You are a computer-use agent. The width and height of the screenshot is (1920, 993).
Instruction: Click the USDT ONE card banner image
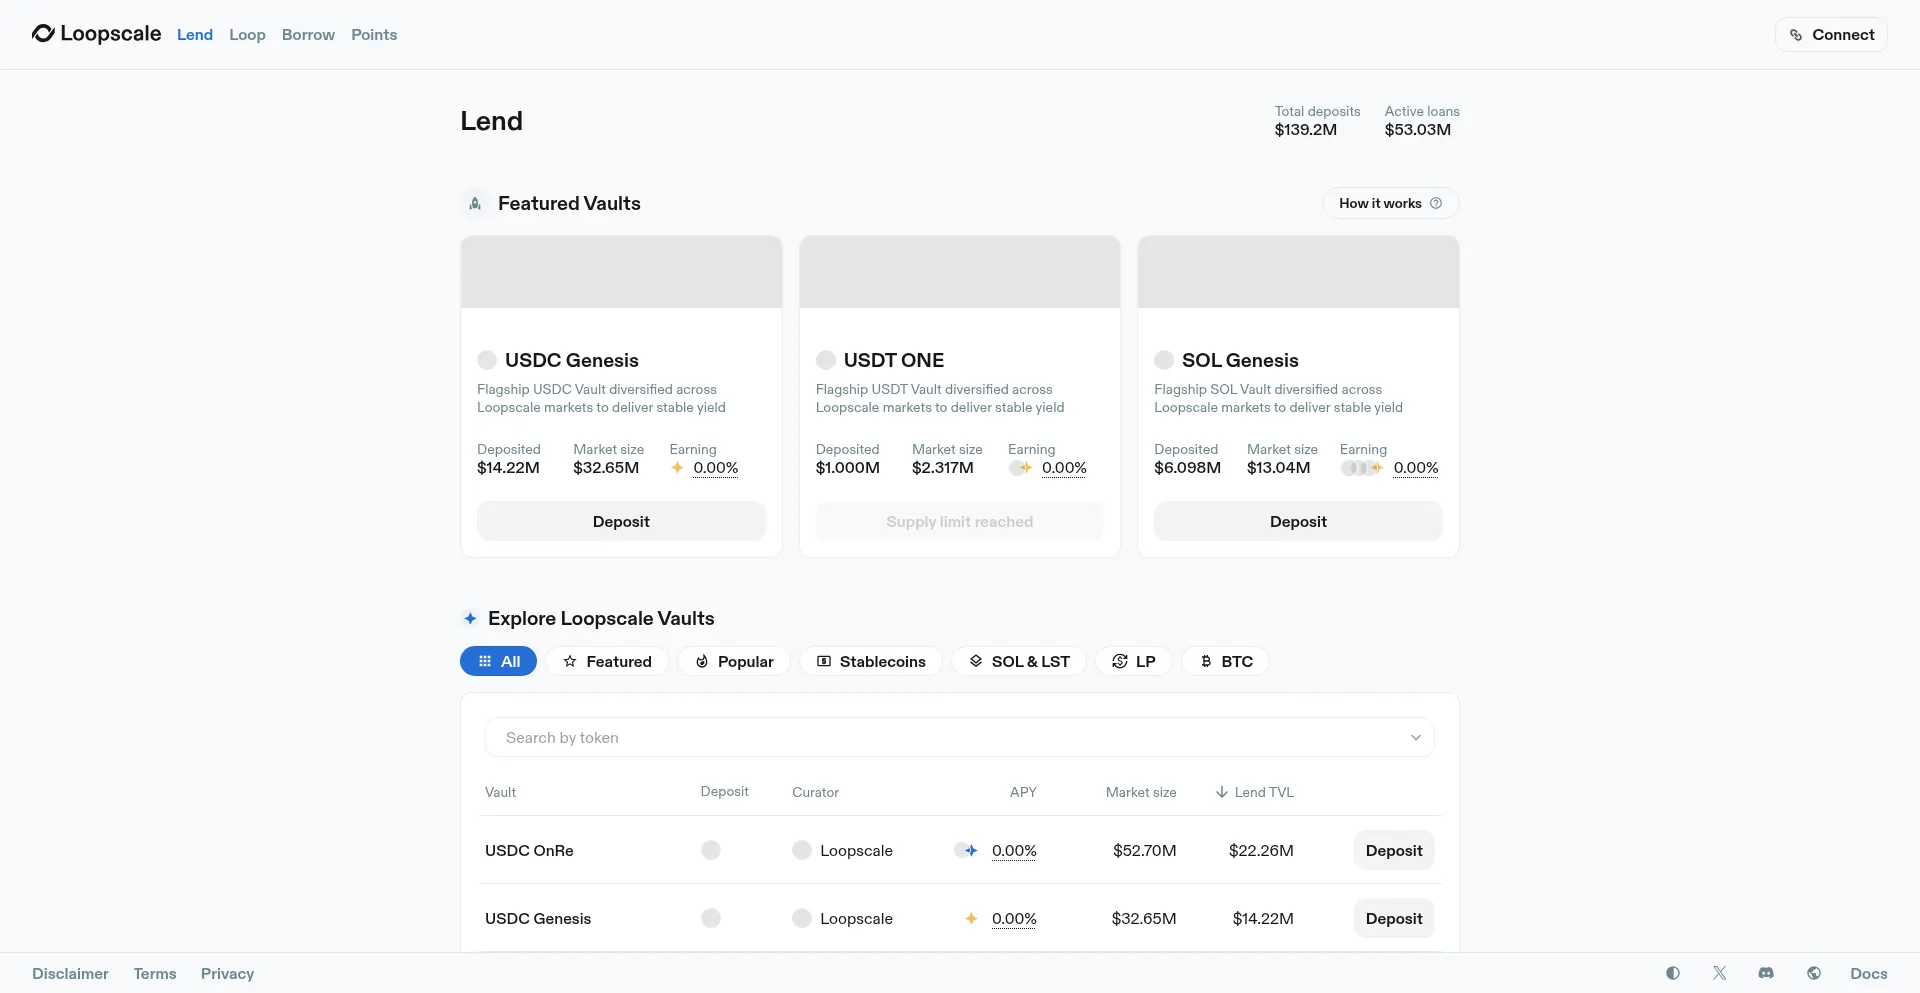coord(960,272)
